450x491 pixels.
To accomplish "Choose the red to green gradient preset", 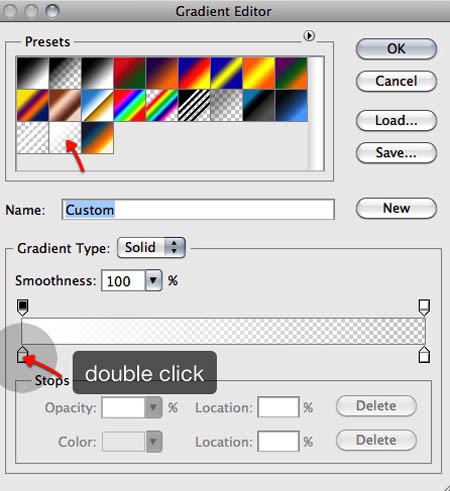I will click(130, 73).
